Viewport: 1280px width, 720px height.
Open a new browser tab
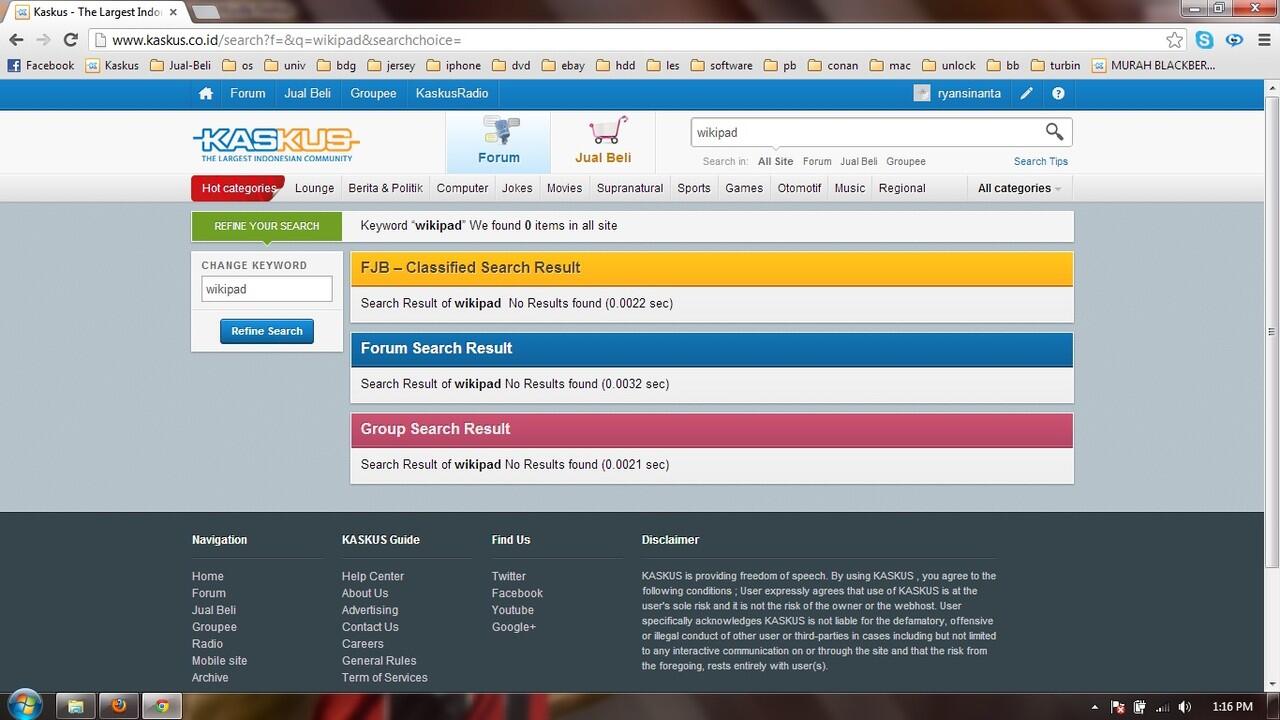206,12
